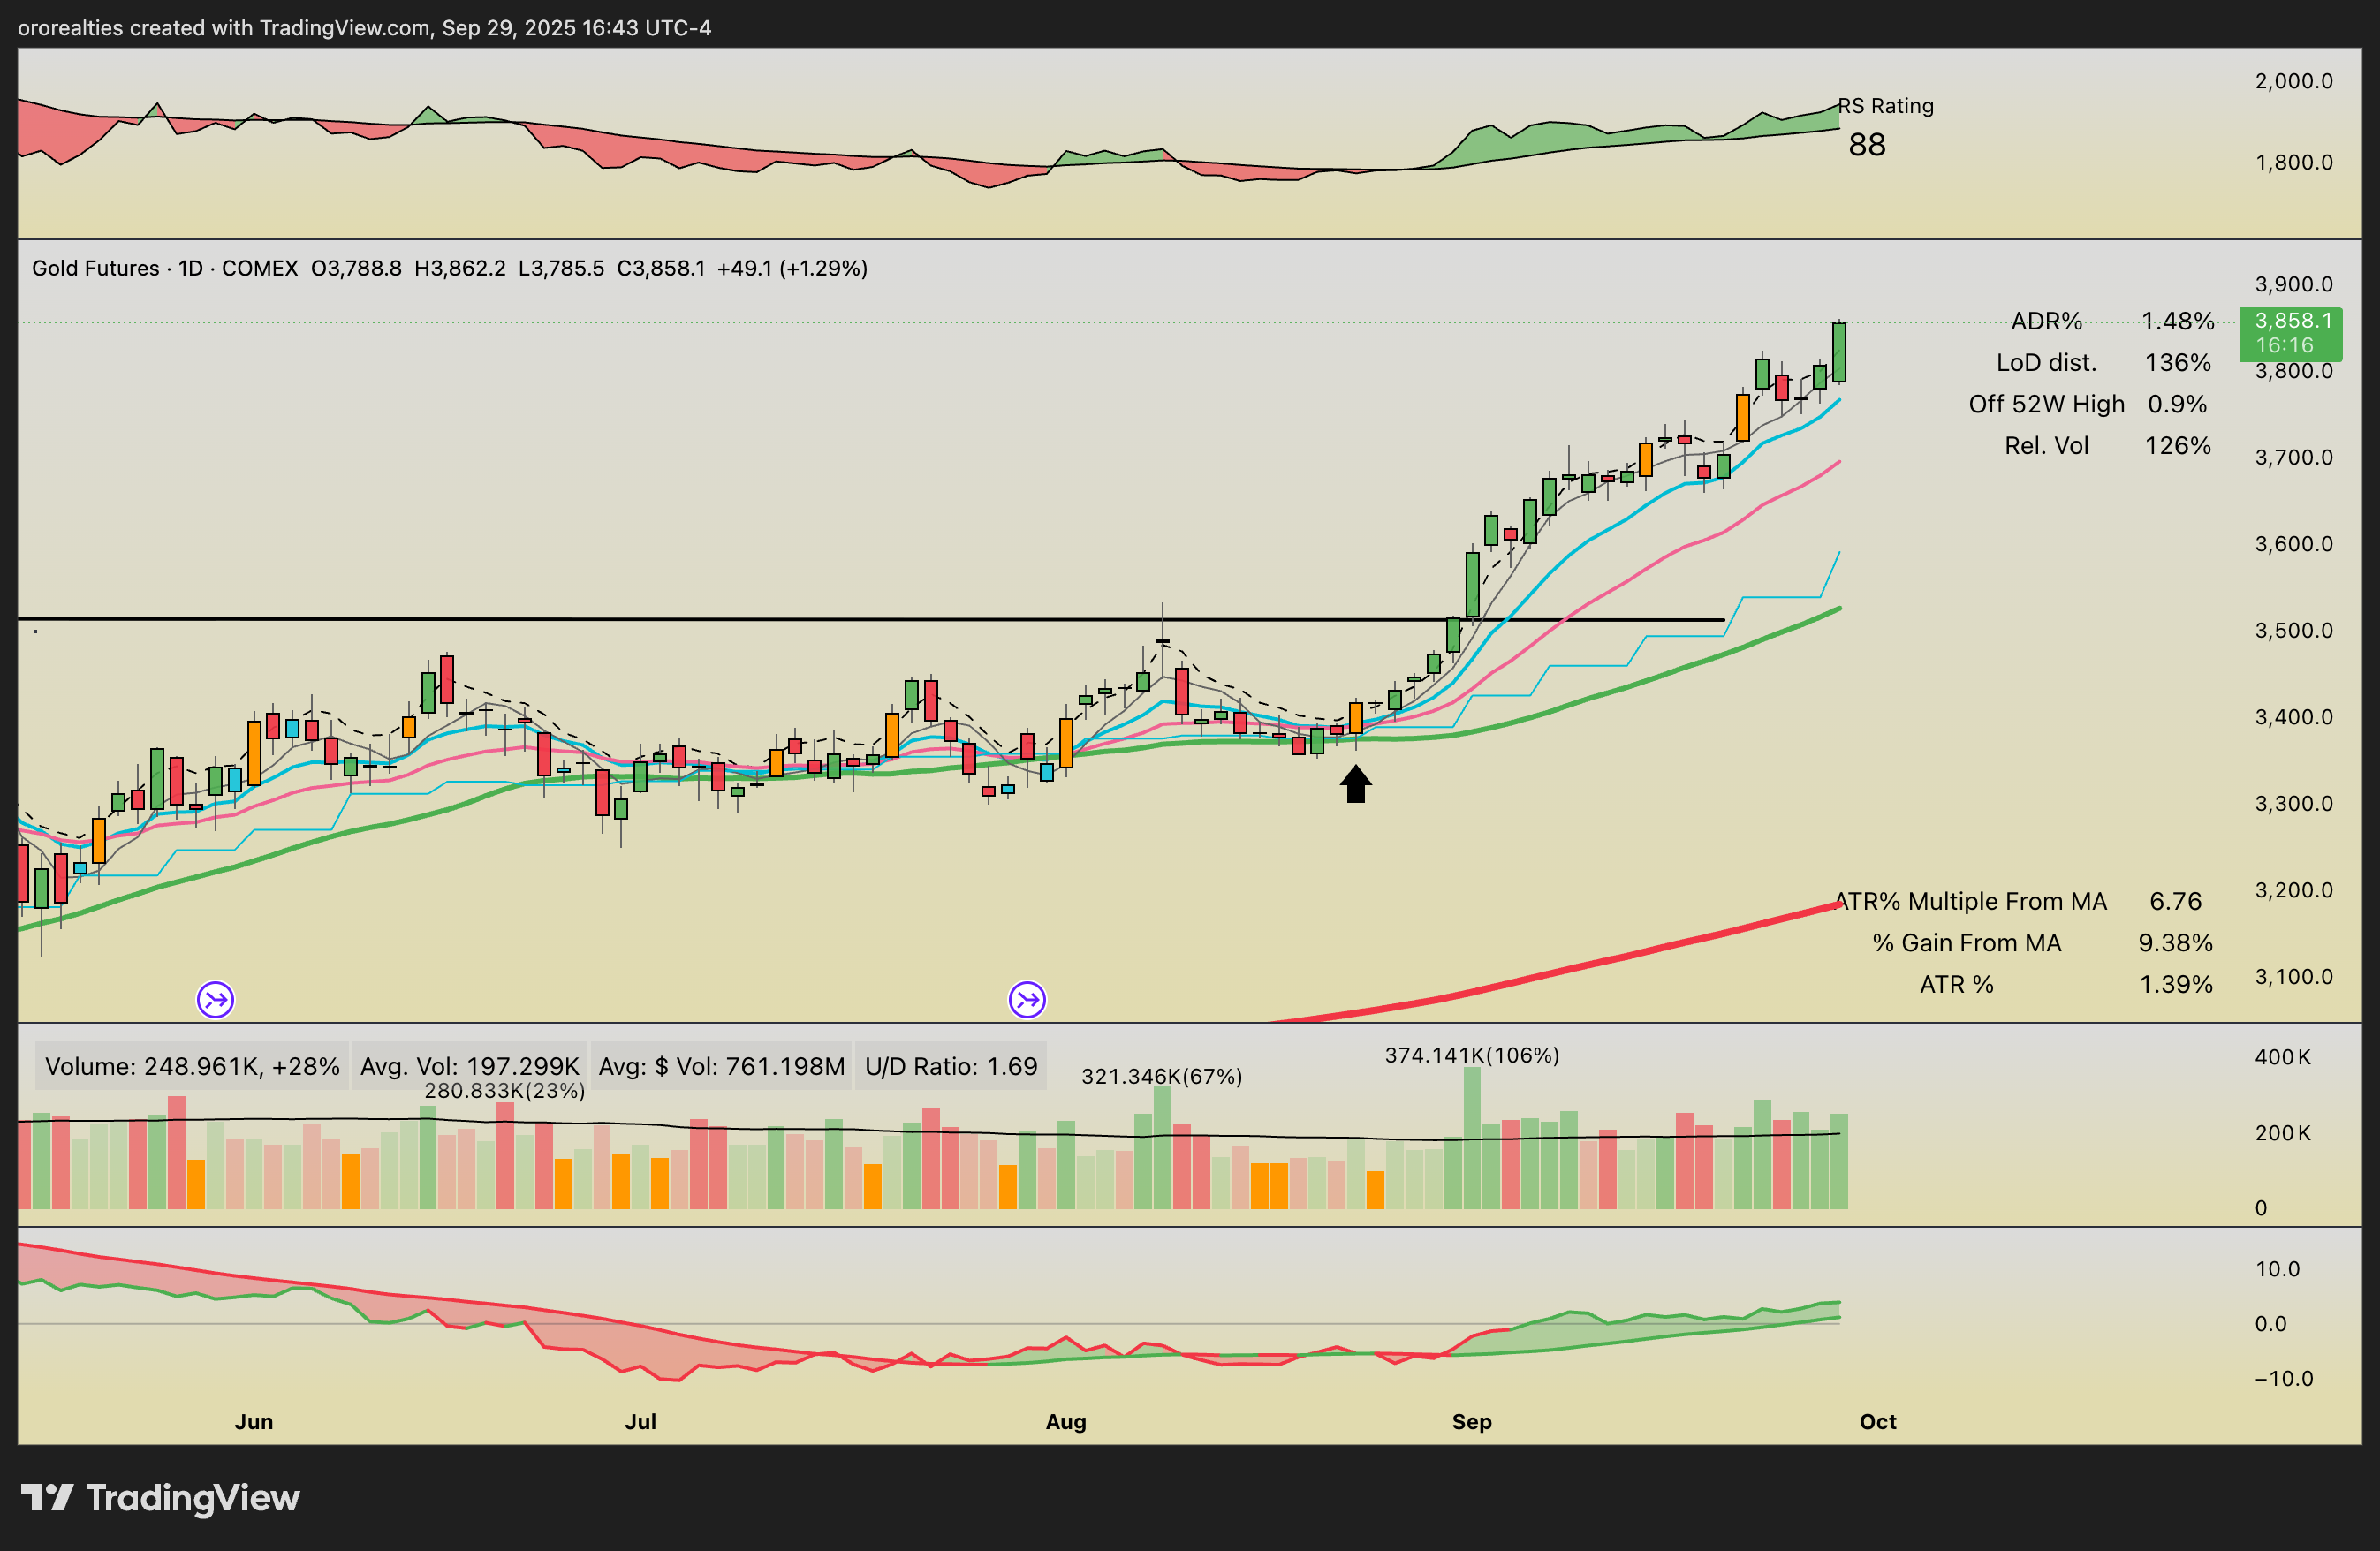2380x1551 pixels.
Task: Click the Avg. Vol: 197.299K box
Action: [469, 1066]
